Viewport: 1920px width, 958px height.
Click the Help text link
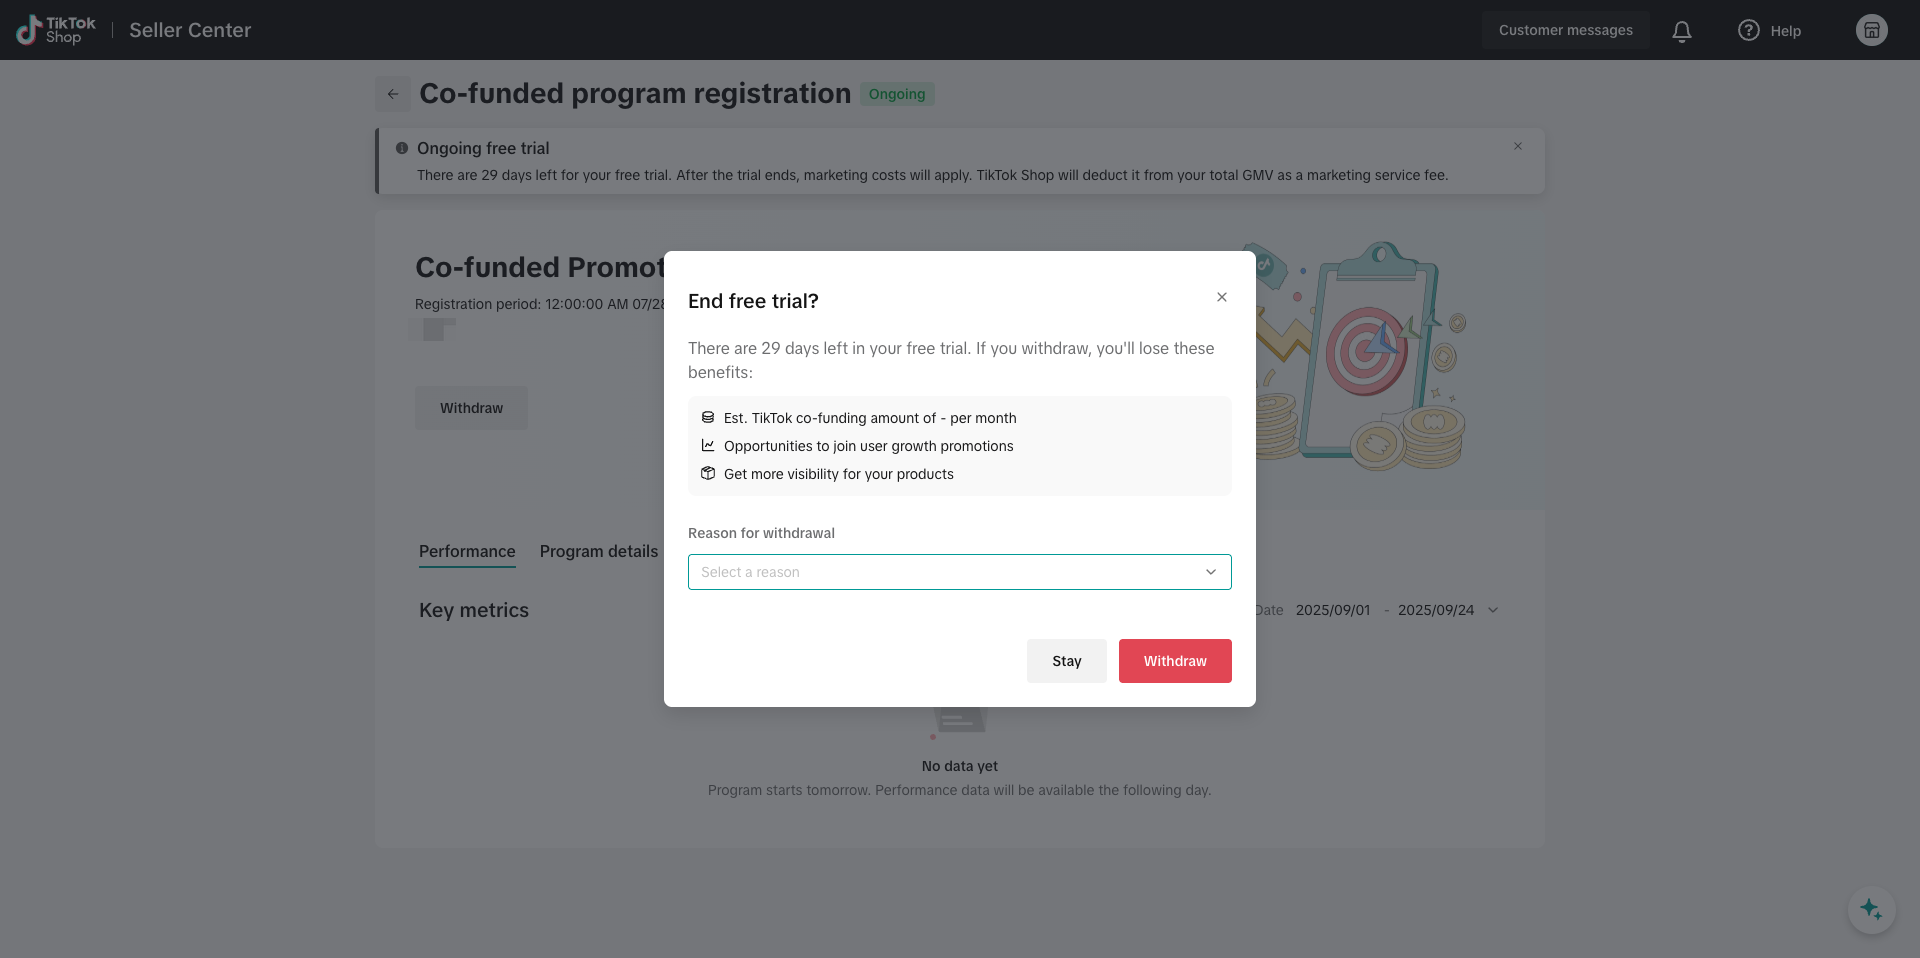click(1785, 31)
